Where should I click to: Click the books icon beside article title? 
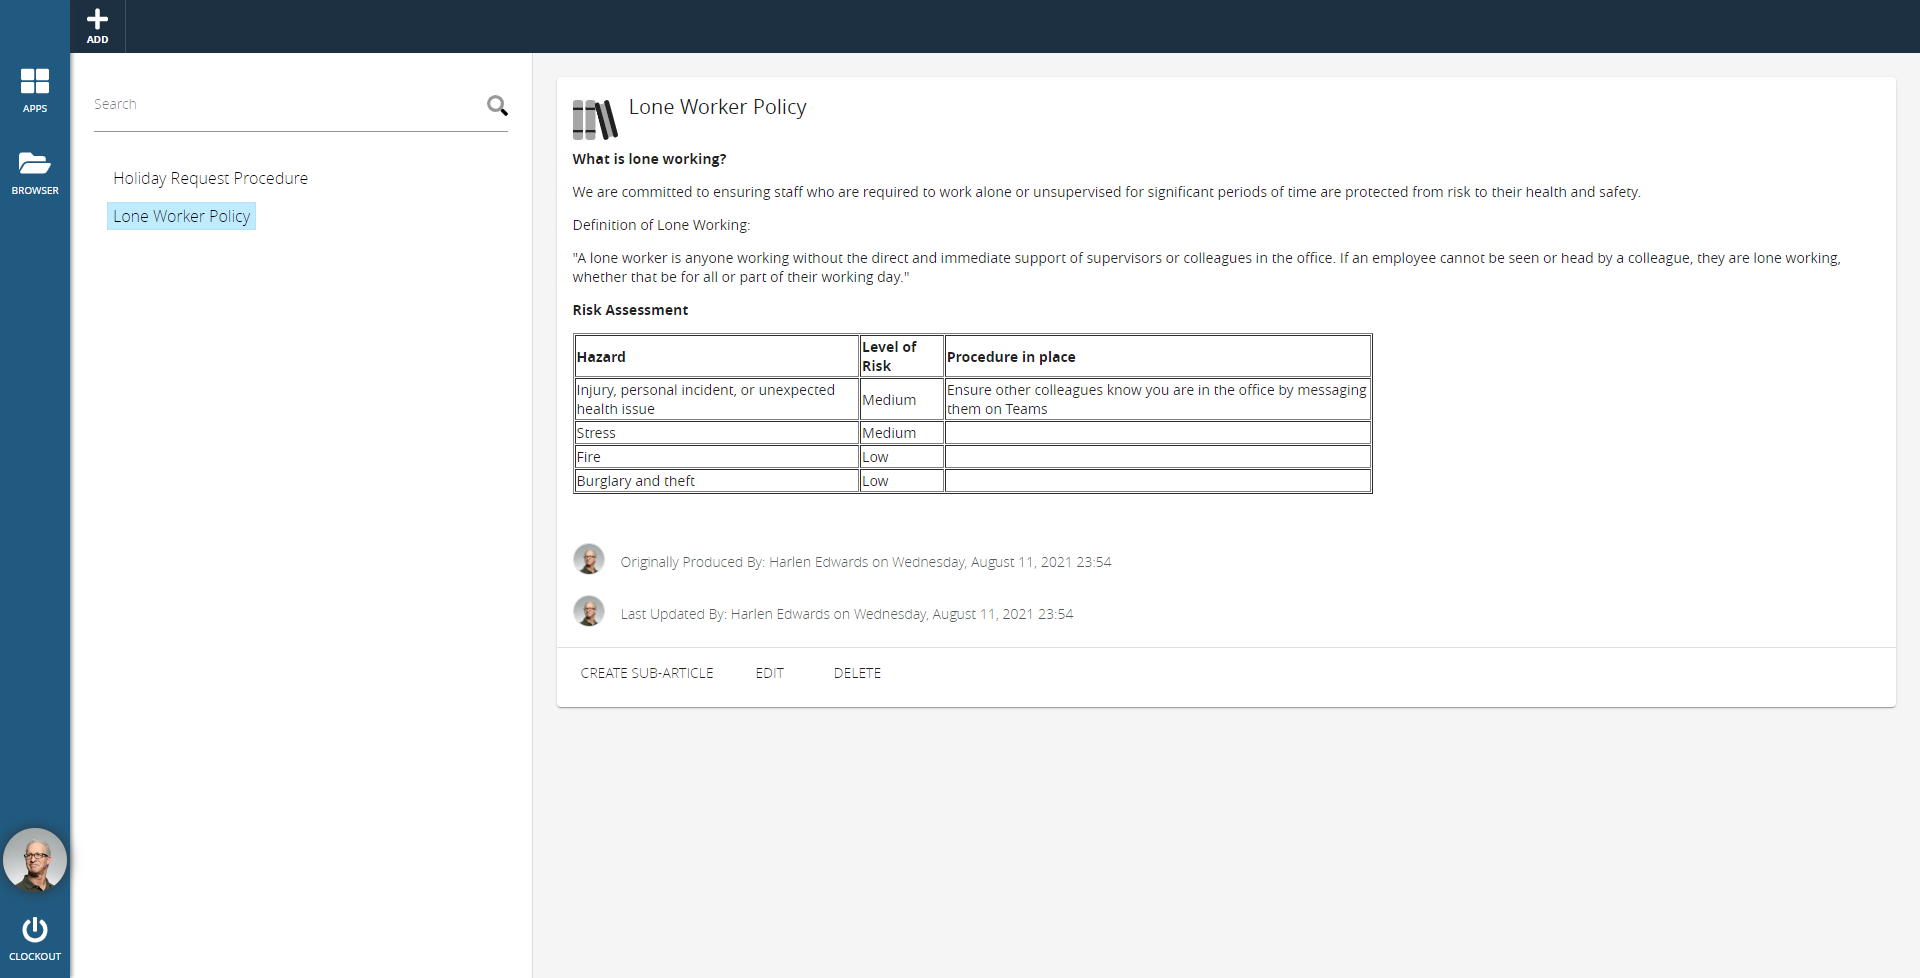[595, 119]
